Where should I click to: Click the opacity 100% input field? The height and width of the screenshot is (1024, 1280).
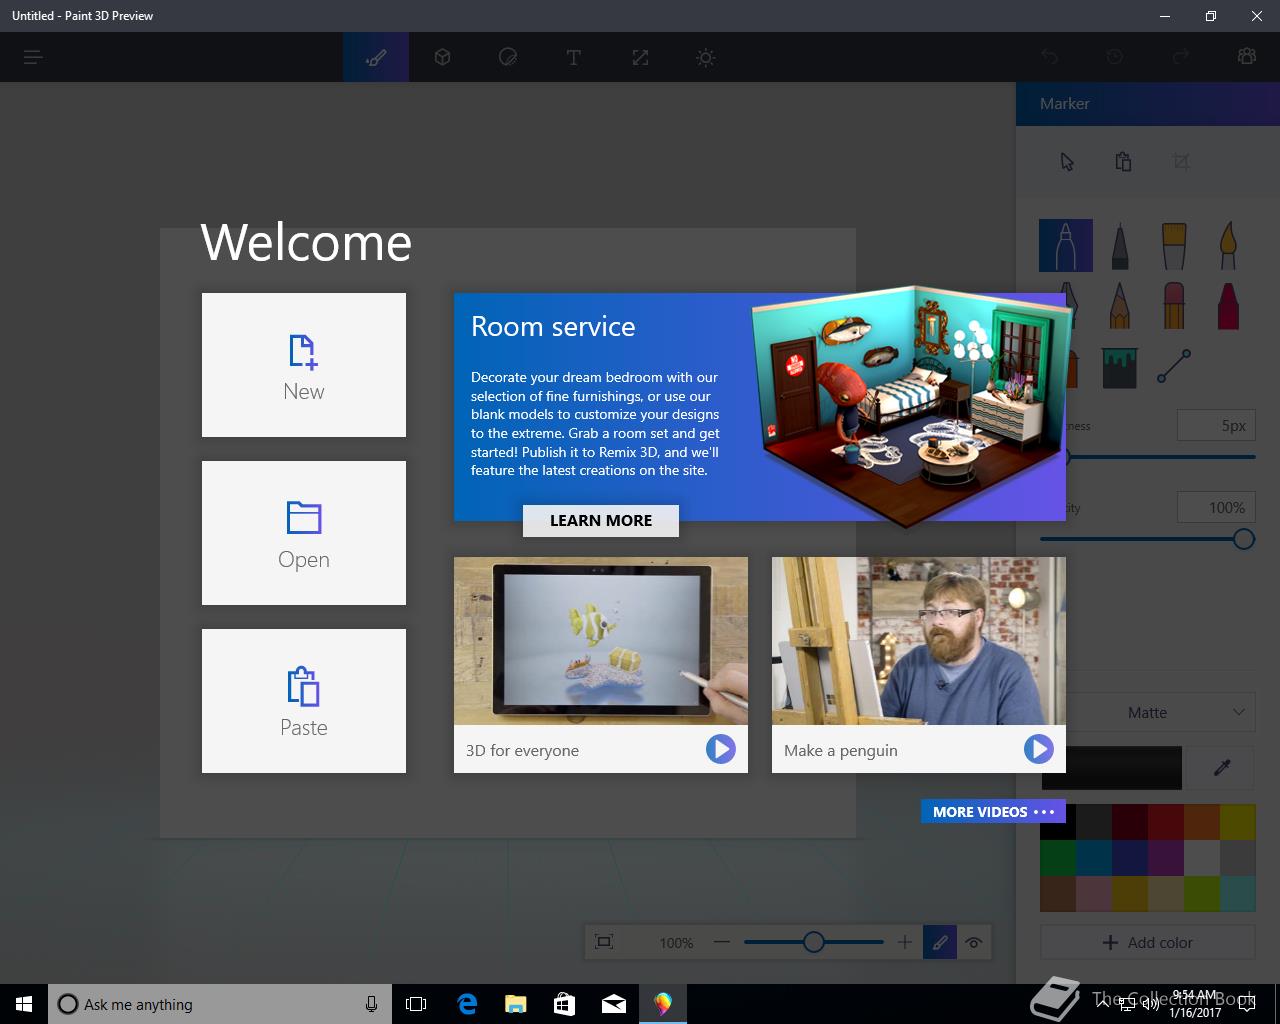(1215, 507)
